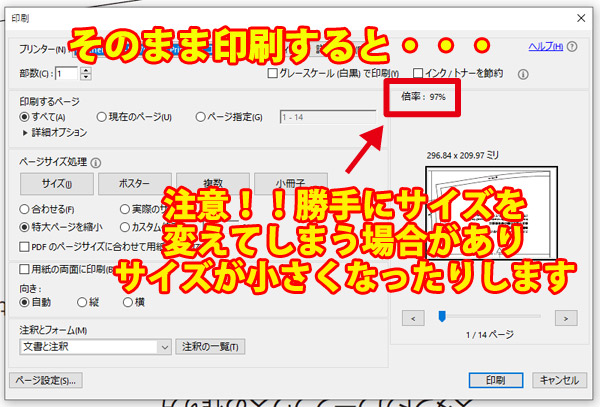Click the 97% scale value text
Screen dimensions: 600x407
pos(437,97)
